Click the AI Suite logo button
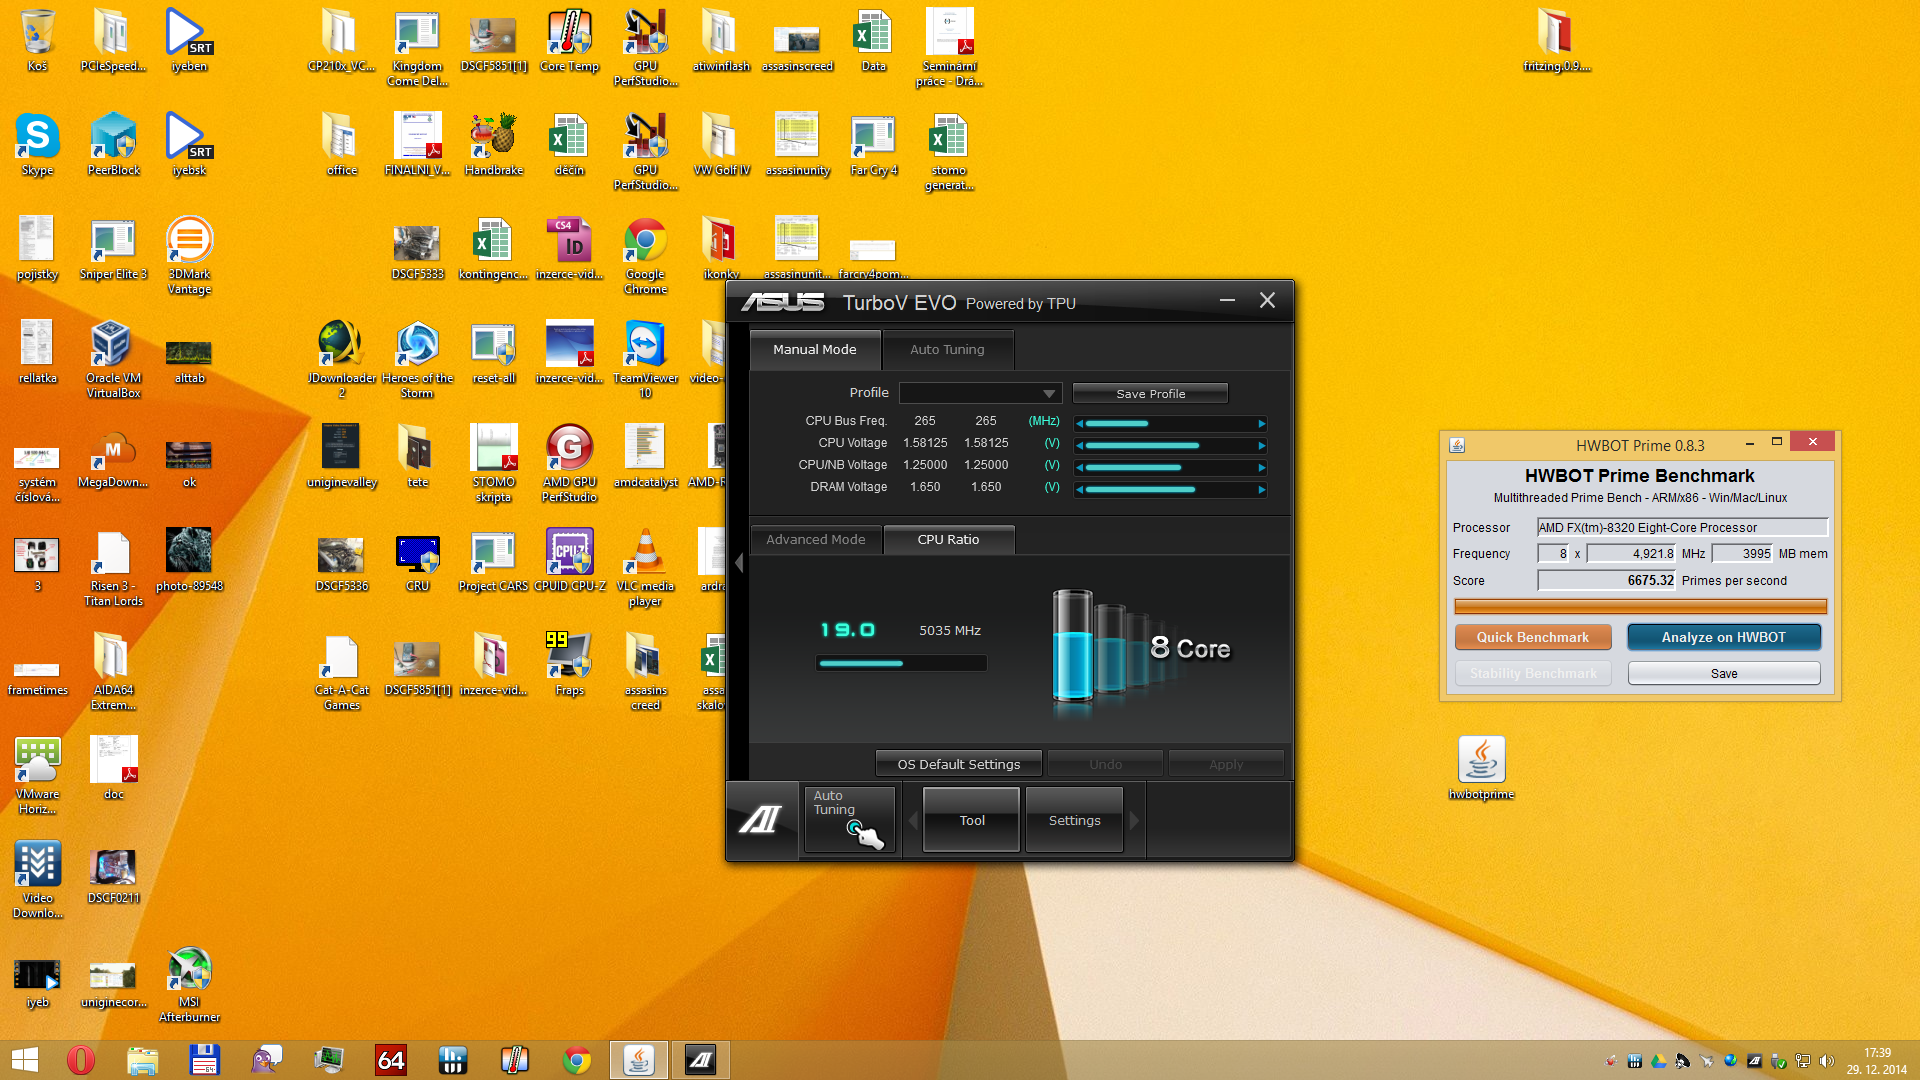Screen dimensions: 1920x1080 pyautogui.click(x=762, y=820)
